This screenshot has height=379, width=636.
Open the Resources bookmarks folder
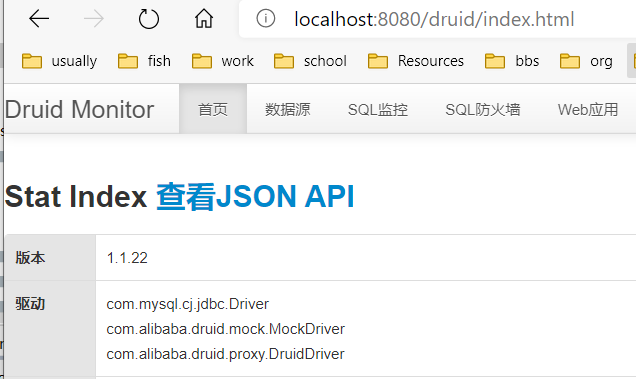pos(416,61)
